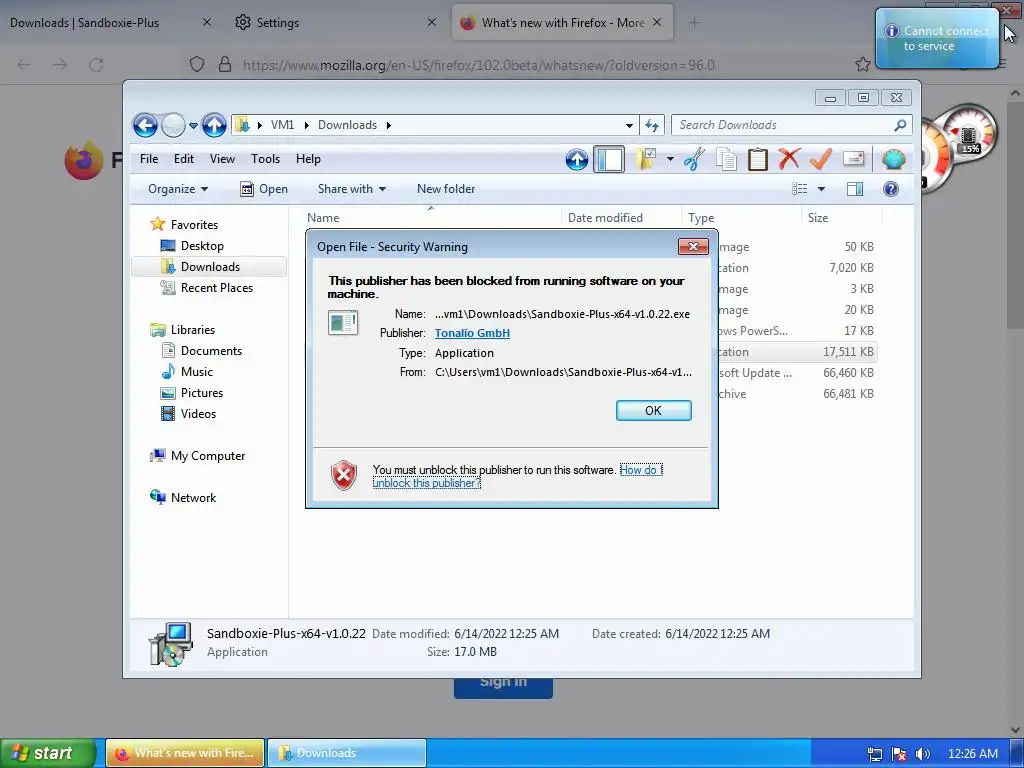Open the View menu
Screen dimensions: 1024x768
[222, 159]
